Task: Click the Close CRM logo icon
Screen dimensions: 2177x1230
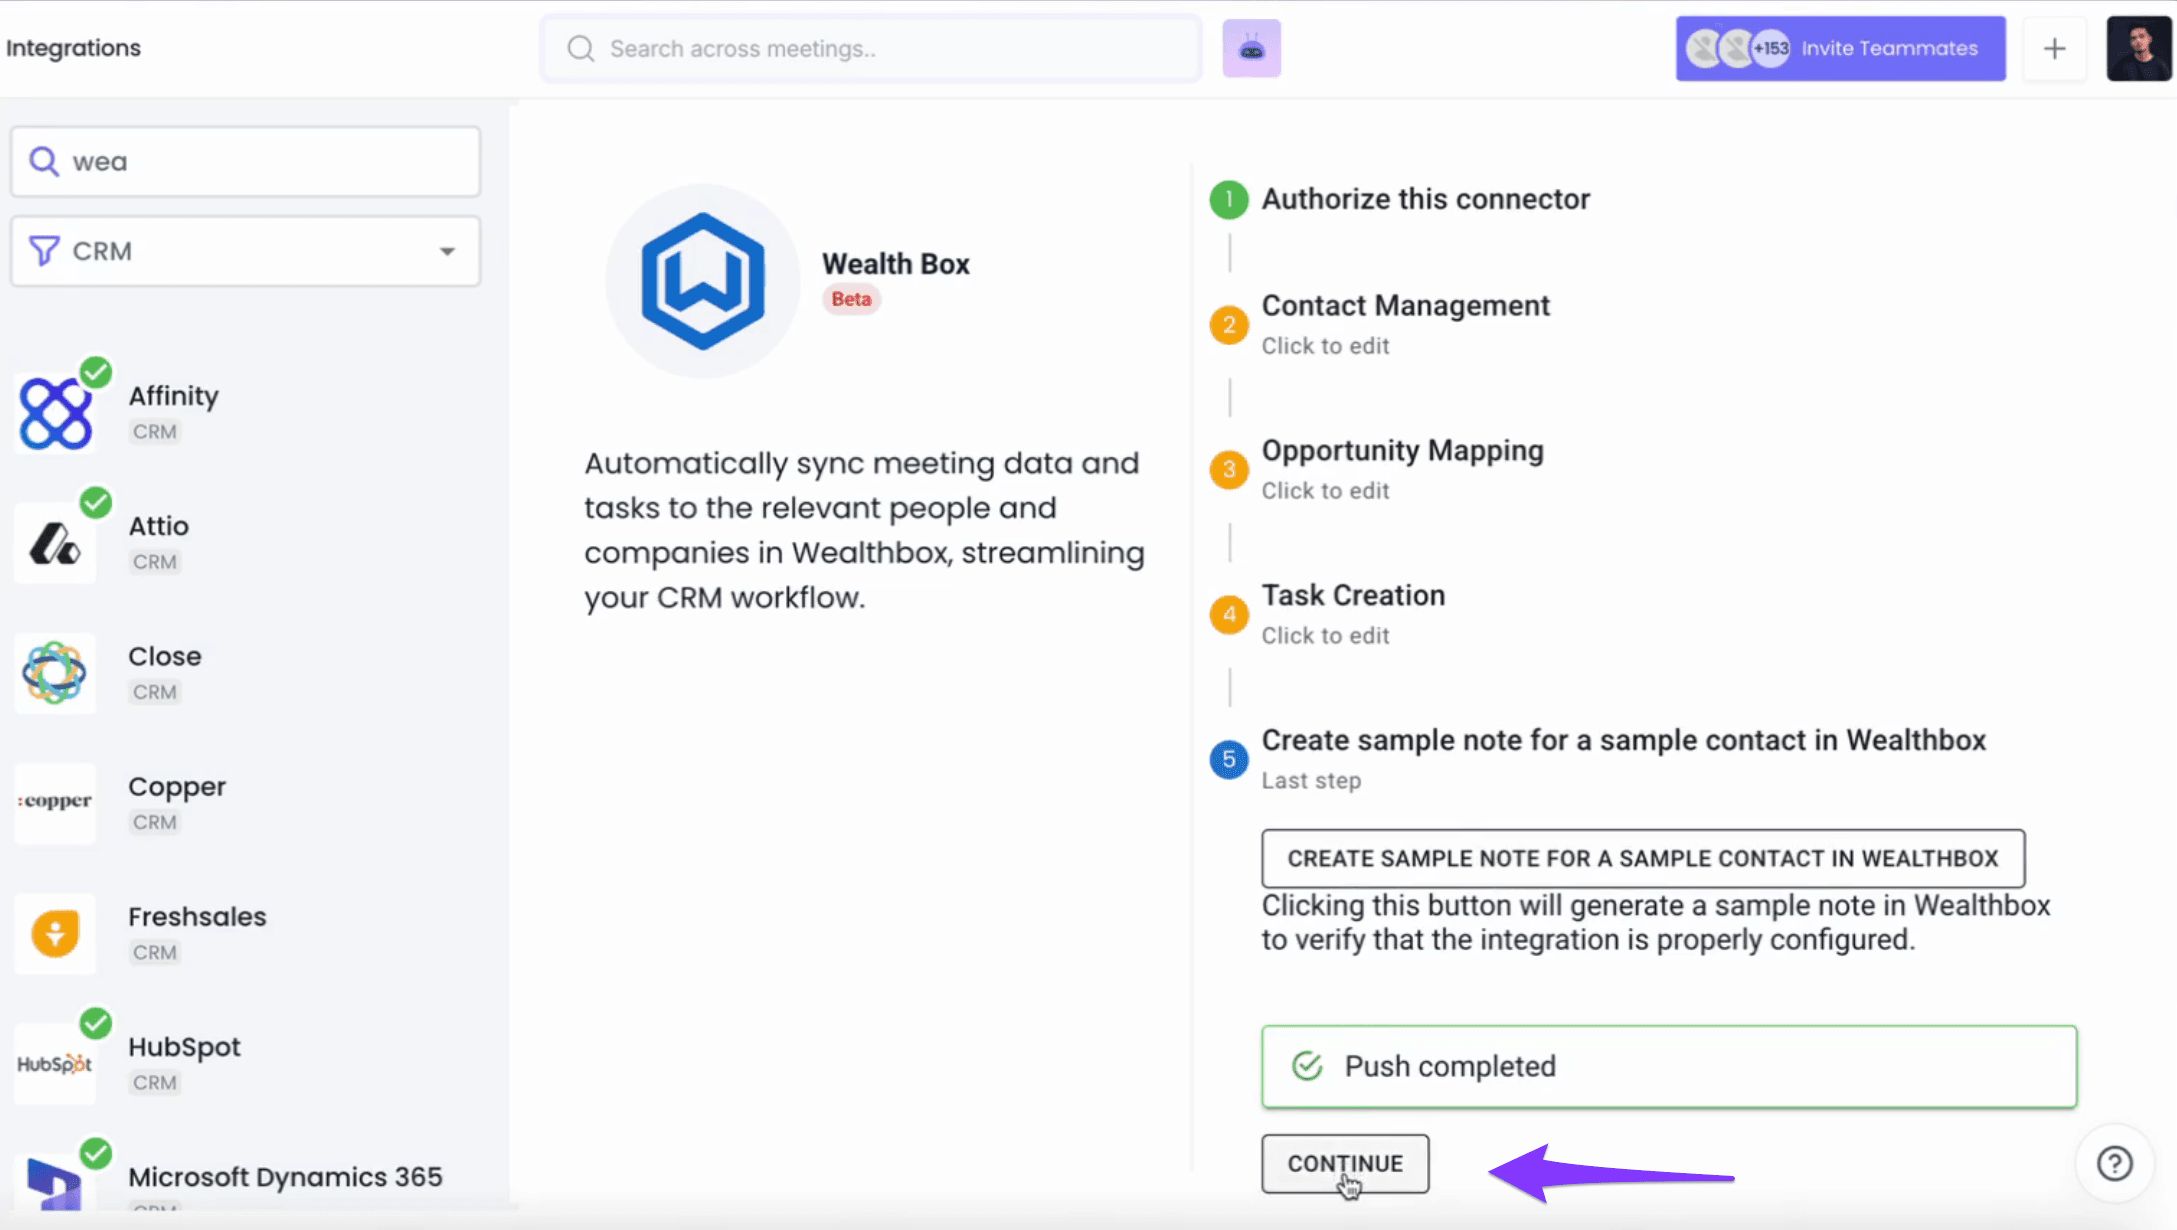Action: coord(55,673)
